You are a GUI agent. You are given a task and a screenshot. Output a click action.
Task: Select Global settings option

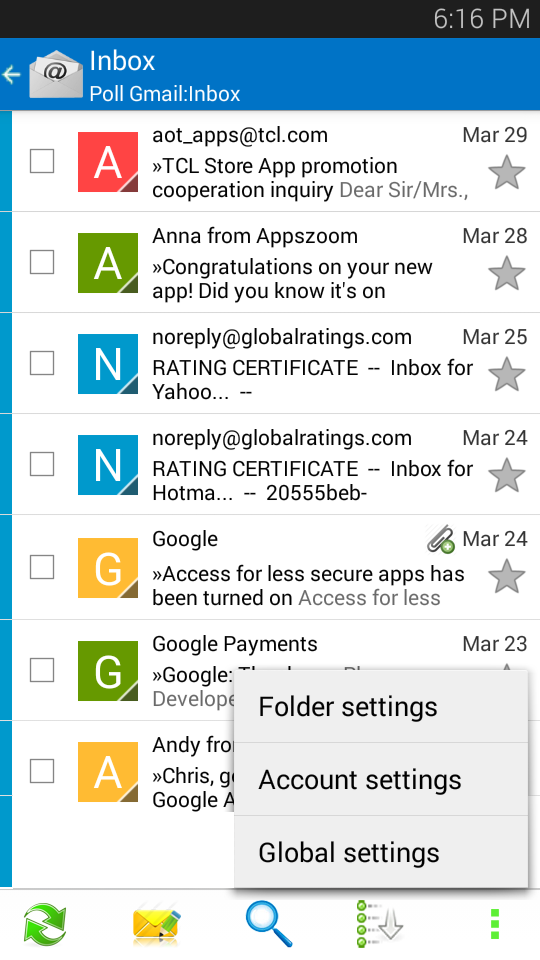tap(381, 852)
